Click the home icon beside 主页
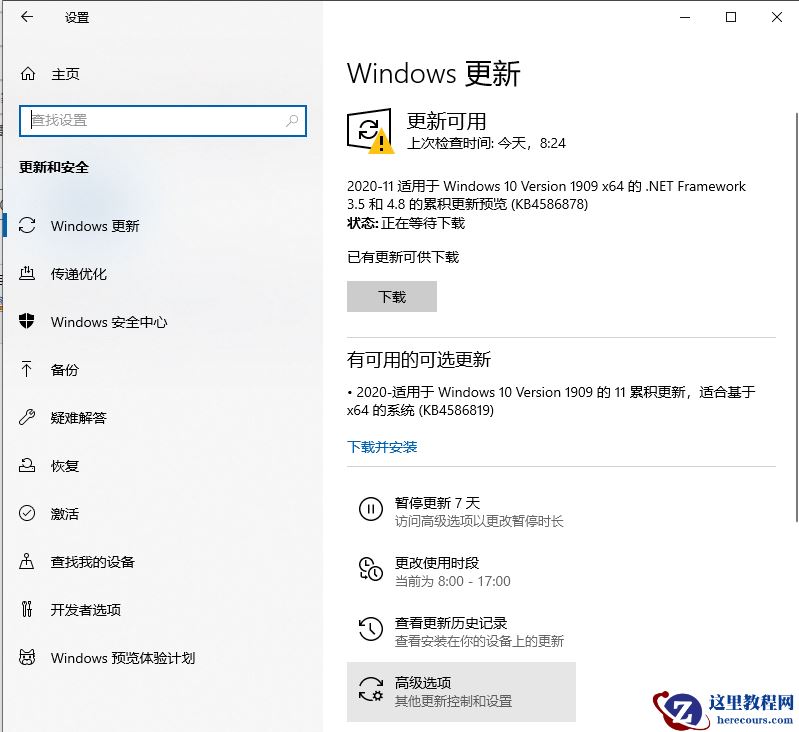This screenshot has width=799, height=732. click(x=28, y=74)
